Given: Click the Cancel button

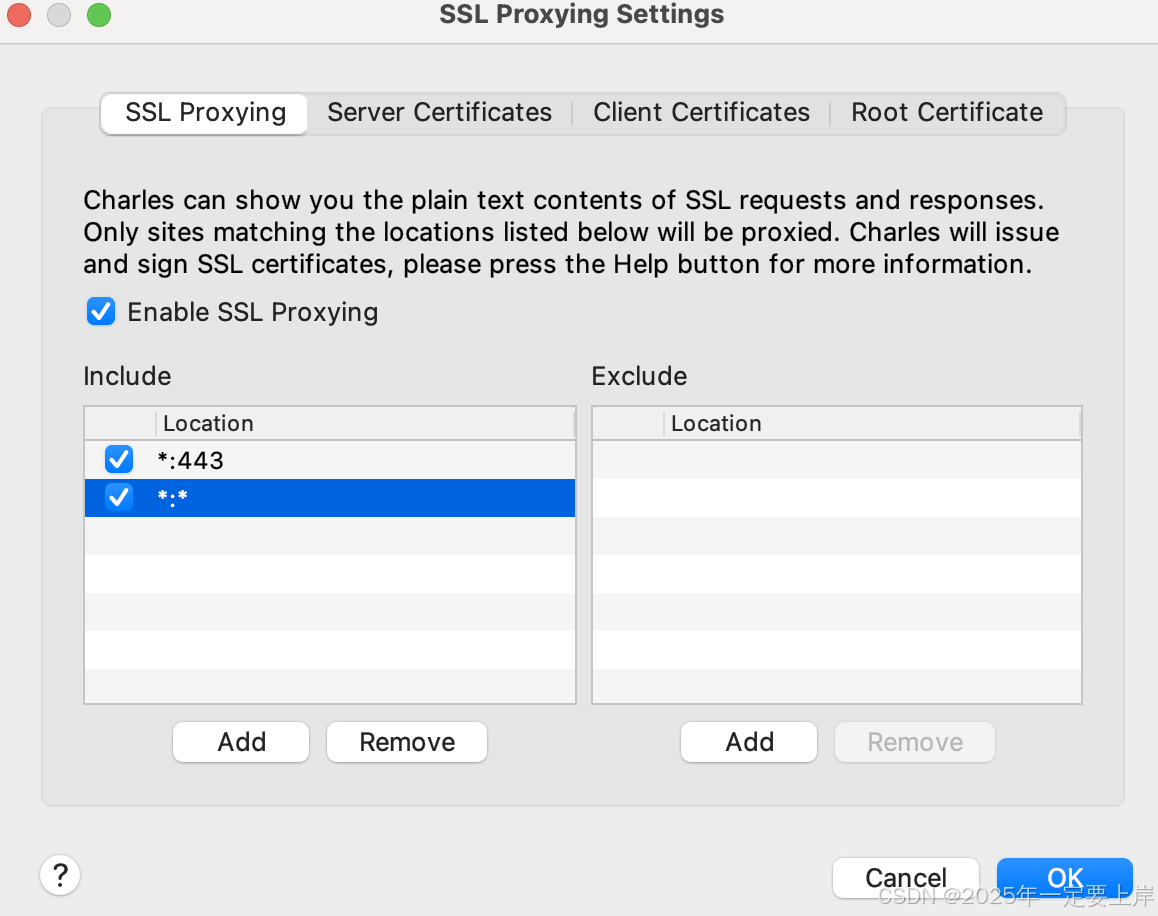Looking at the screenshot, I should pos(905,878).
